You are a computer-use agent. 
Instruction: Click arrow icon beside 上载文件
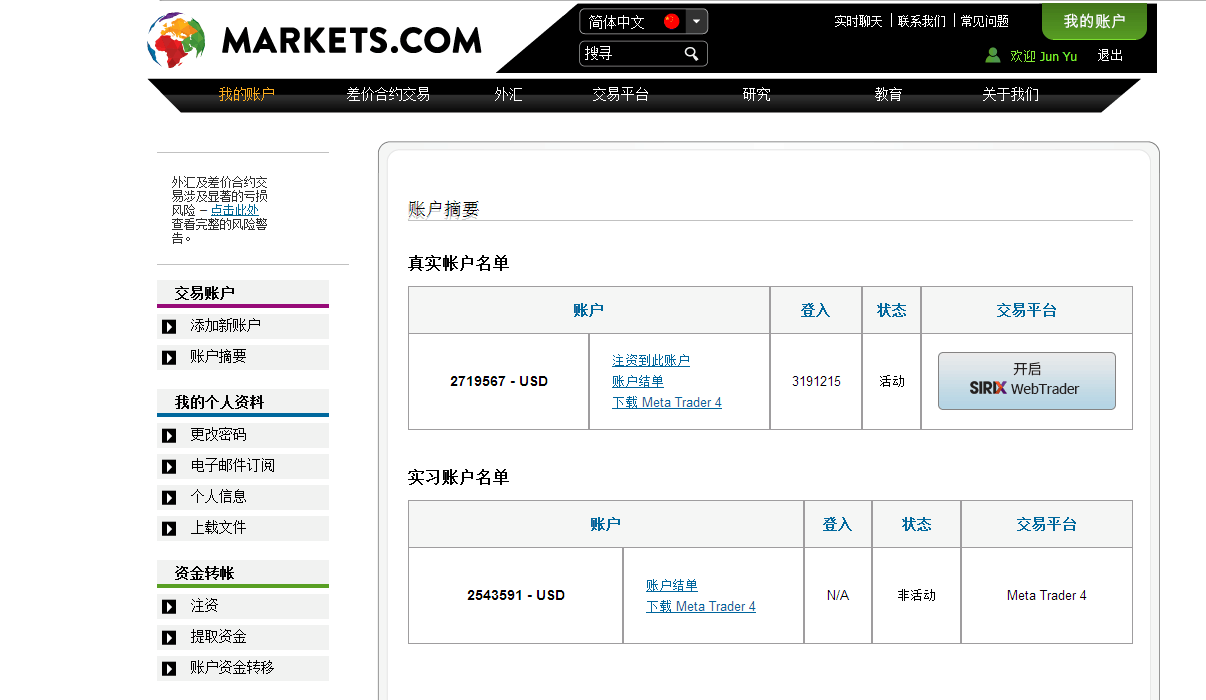[169, 529]
